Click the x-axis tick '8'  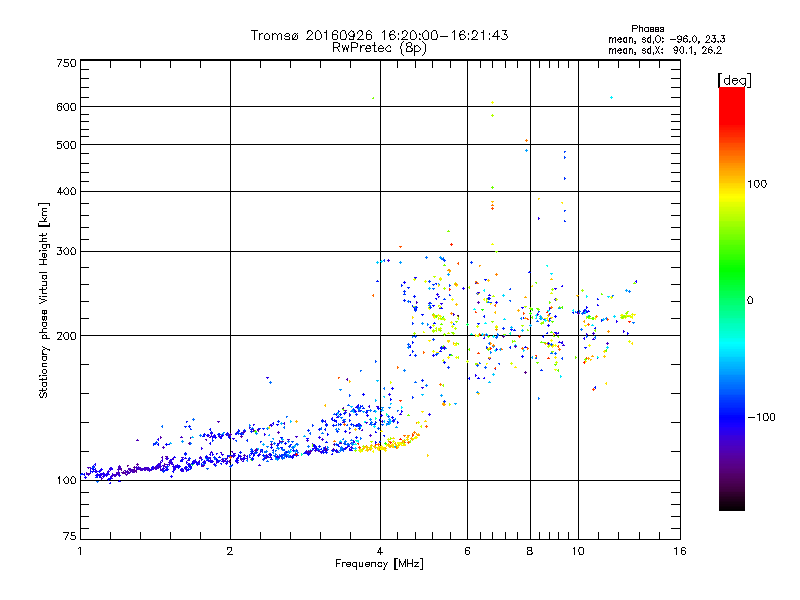(x=530, y=551)
